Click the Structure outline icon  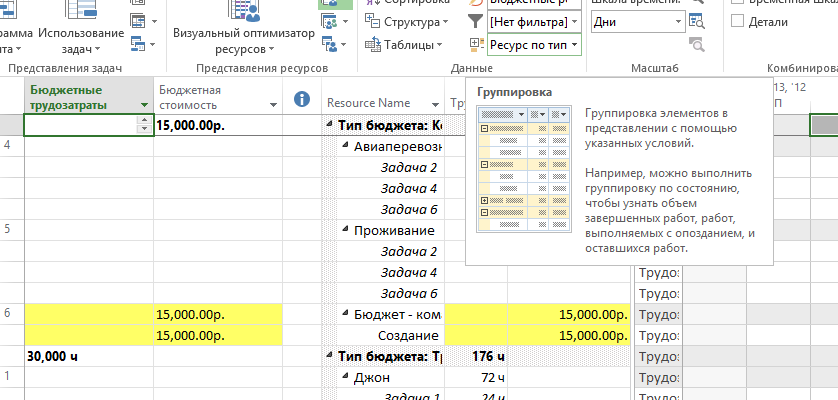pyautogui.click(x=374, y=21)
